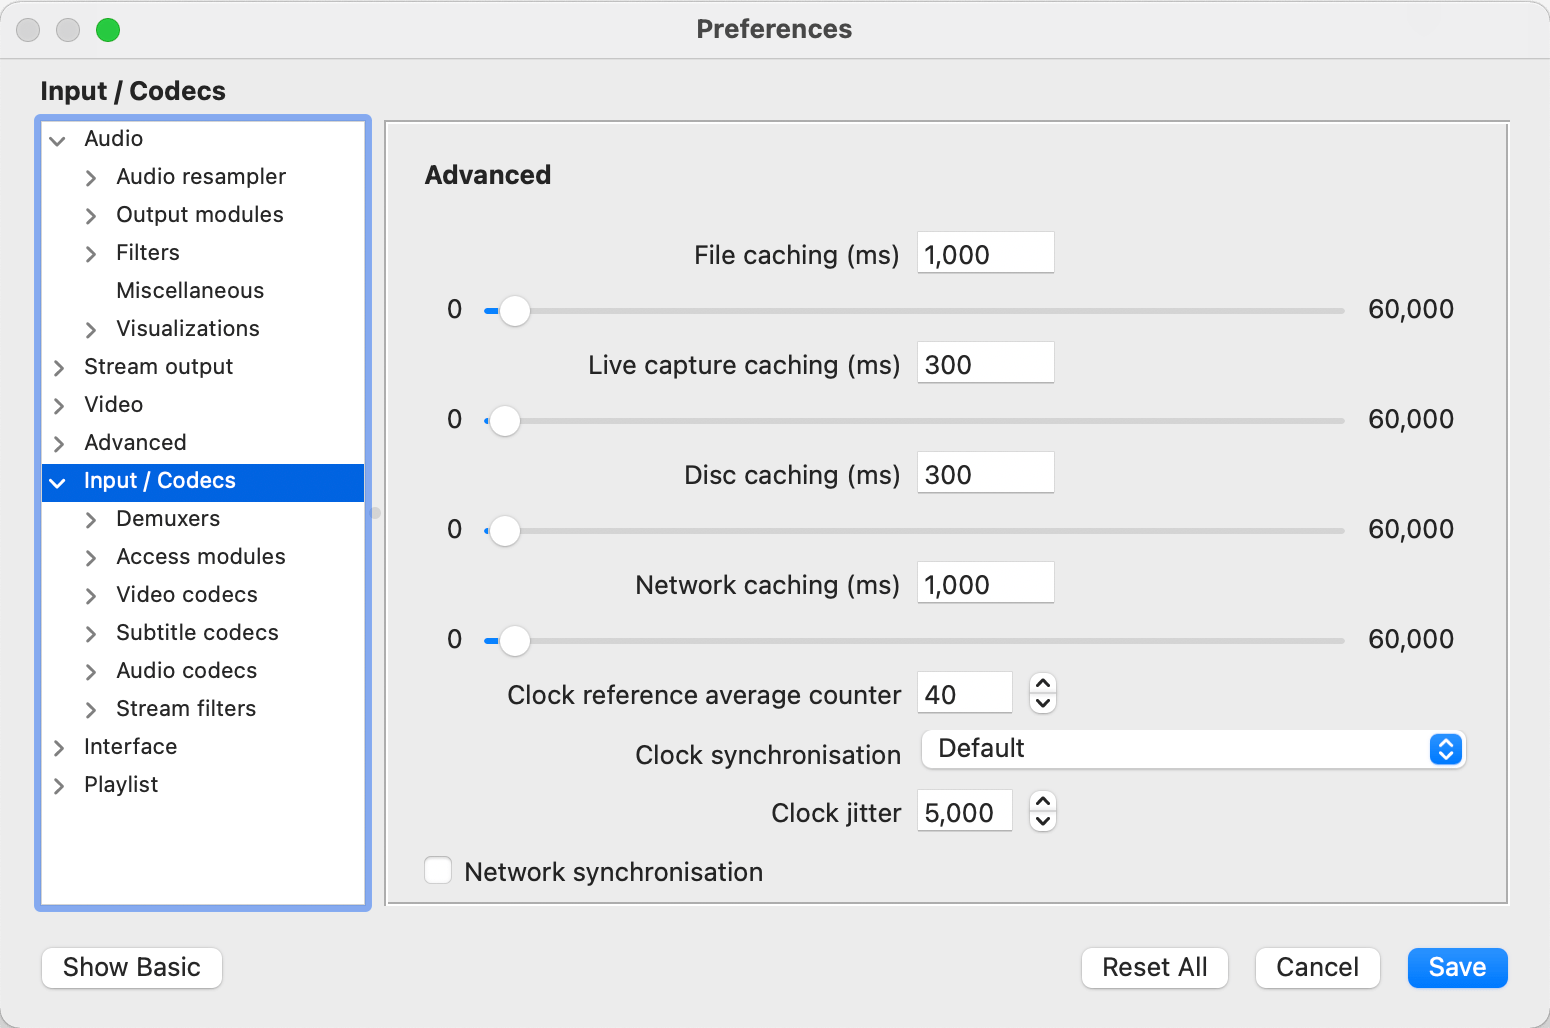Viewport: 1550px width, 1028px height.
Task: Click the Live capture caching slider handle
Action: [x=505, y=421]
